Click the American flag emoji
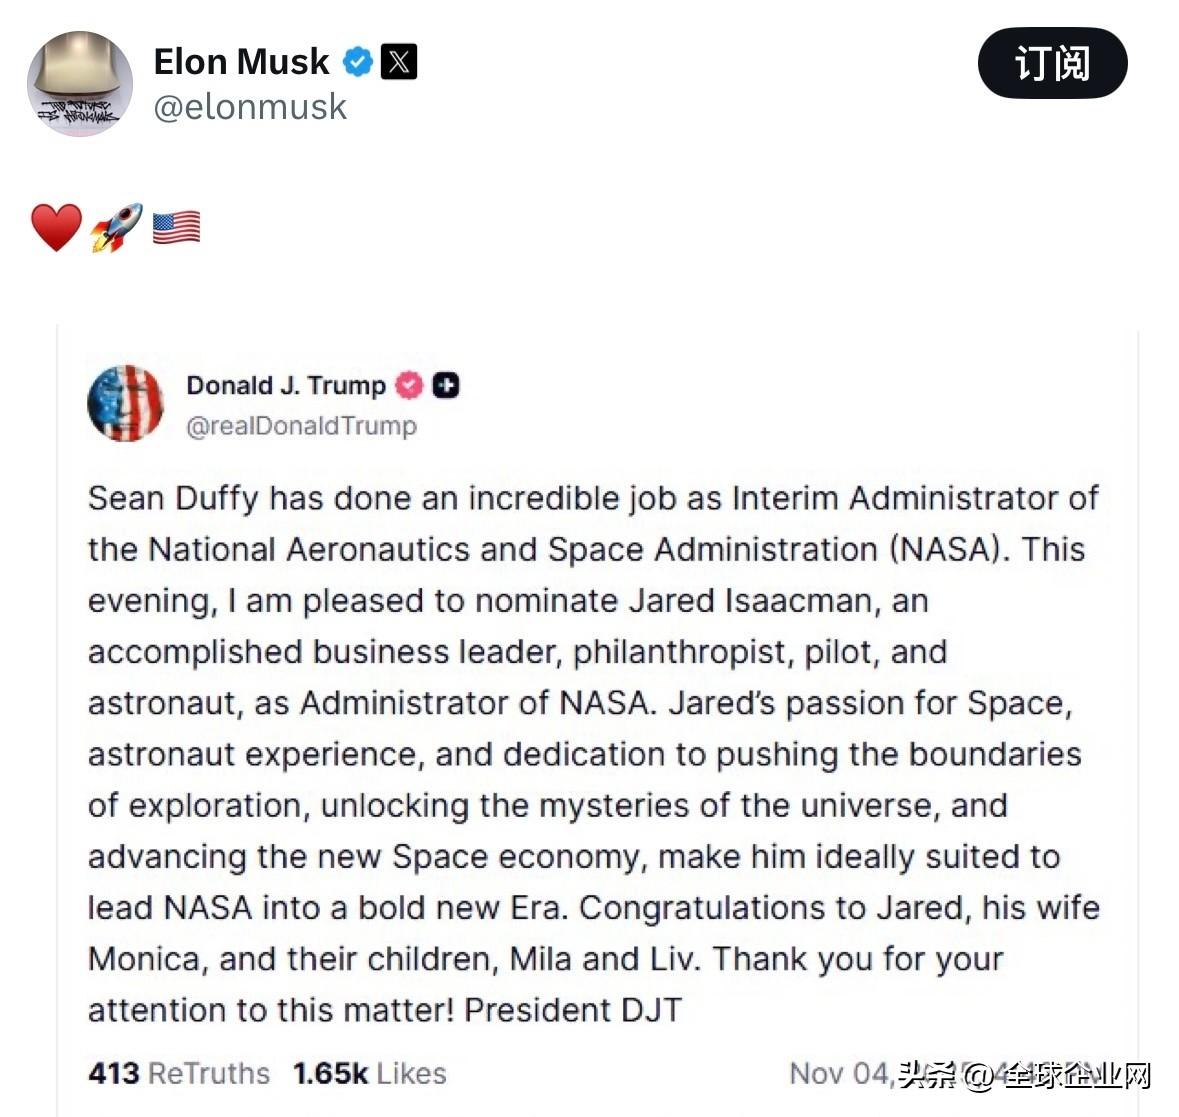This screenshot has width=1179, height=1117. coord(176,227)
